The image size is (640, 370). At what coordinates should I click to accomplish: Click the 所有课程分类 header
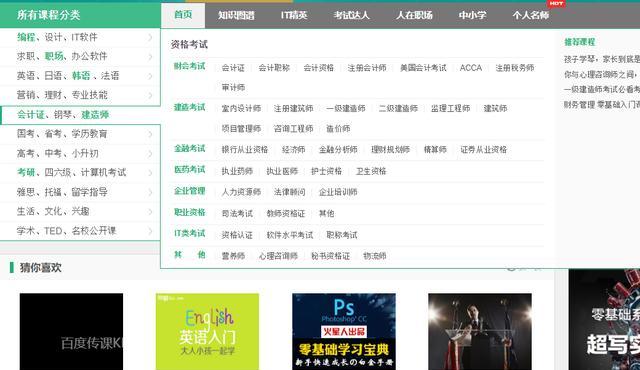(x=49, y=15)
